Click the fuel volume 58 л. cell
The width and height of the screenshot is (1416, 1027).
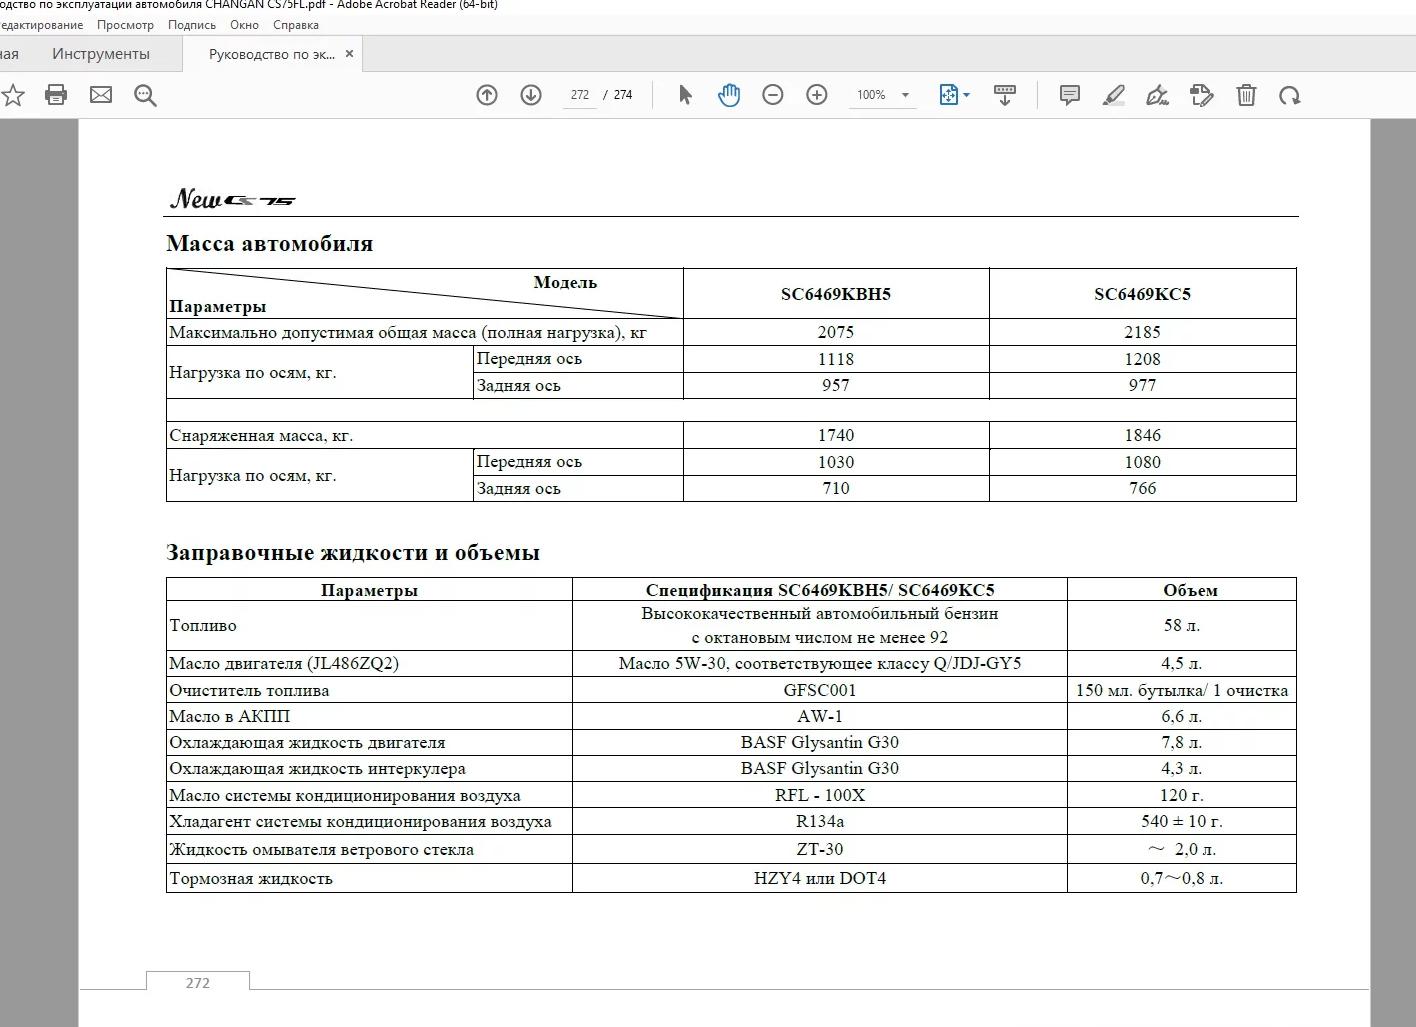pyautogui.click(x=1182, y=626)
